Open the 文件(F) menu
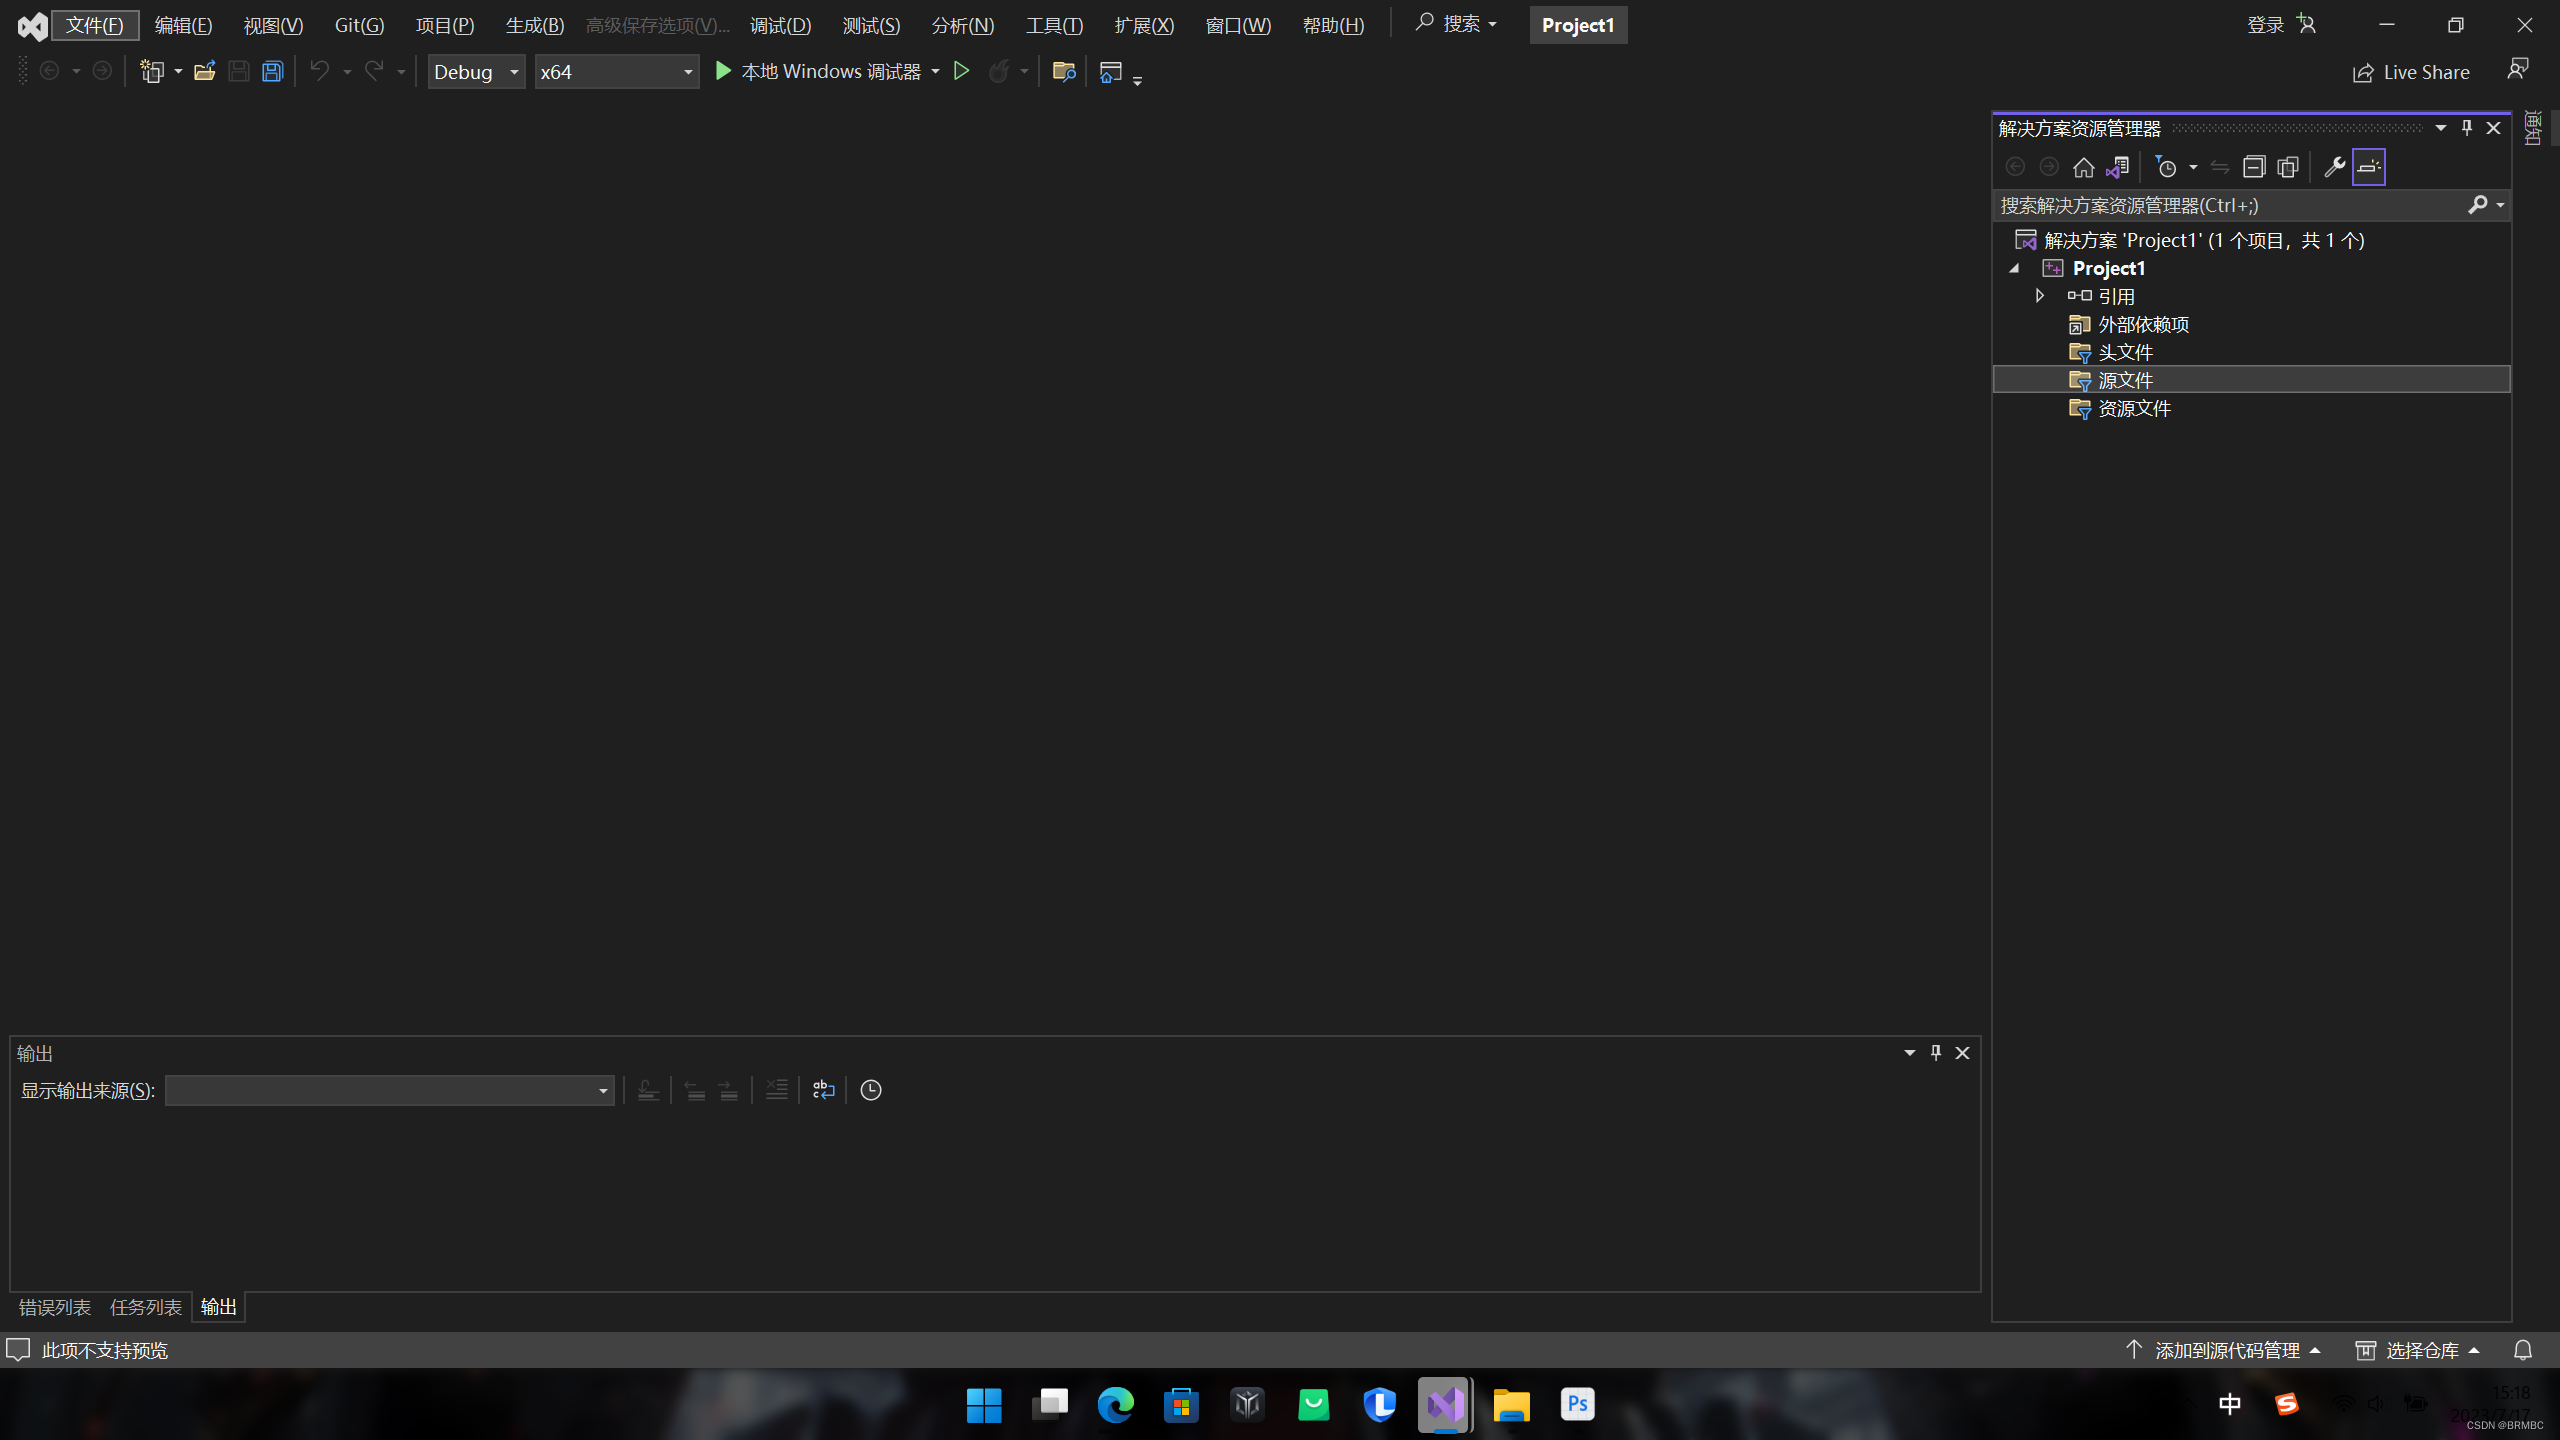The width and height of the screenshot is (2560, 1440). (x=95, y=25)
